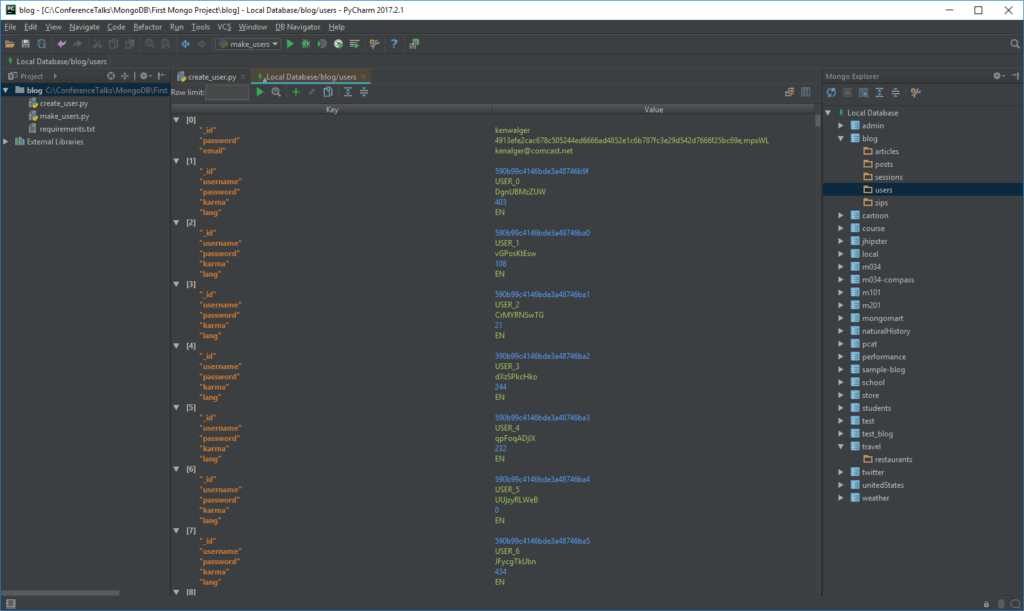Close the create_user.py tab
Viewport: 1024px width, 611px height.
point(243,76)
